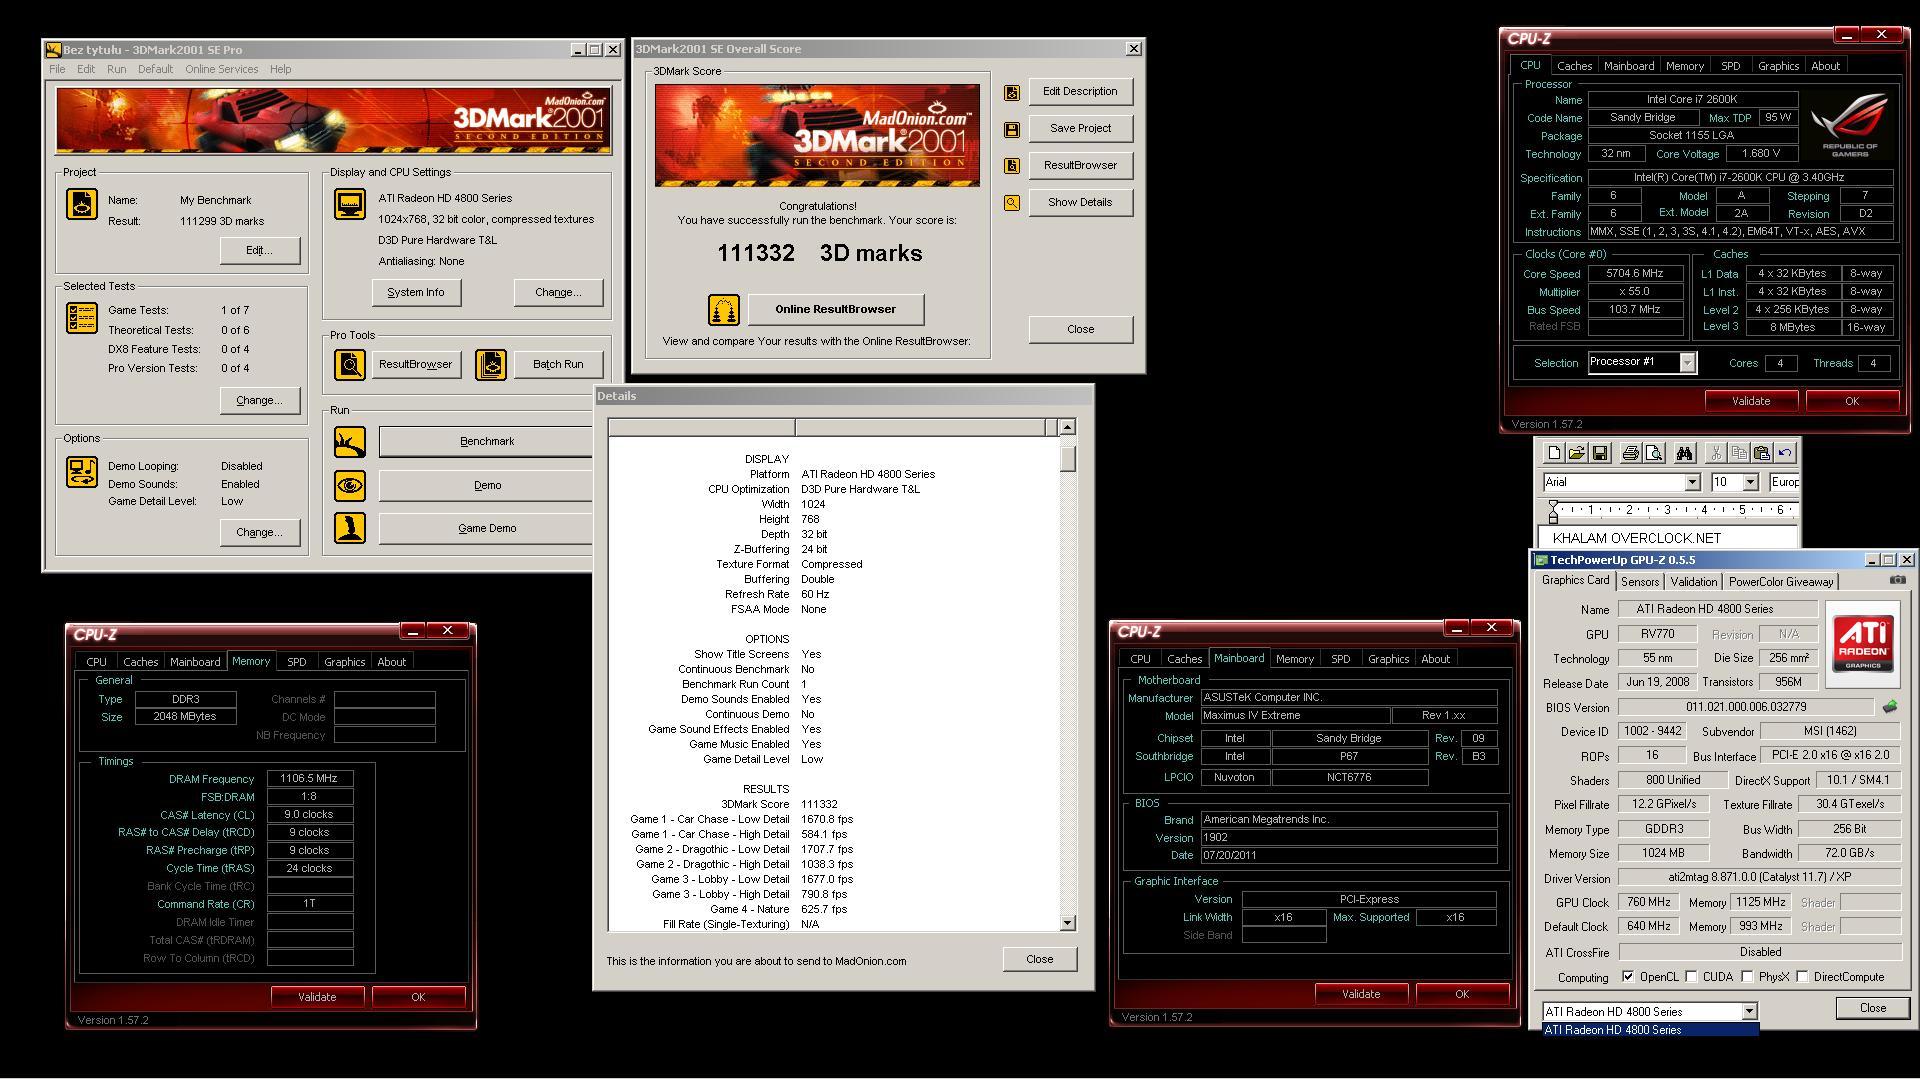The image size is (1920, 1080).
Task: Toggle the PhysX checkbox in GPU-Z
Action: 1747,977
